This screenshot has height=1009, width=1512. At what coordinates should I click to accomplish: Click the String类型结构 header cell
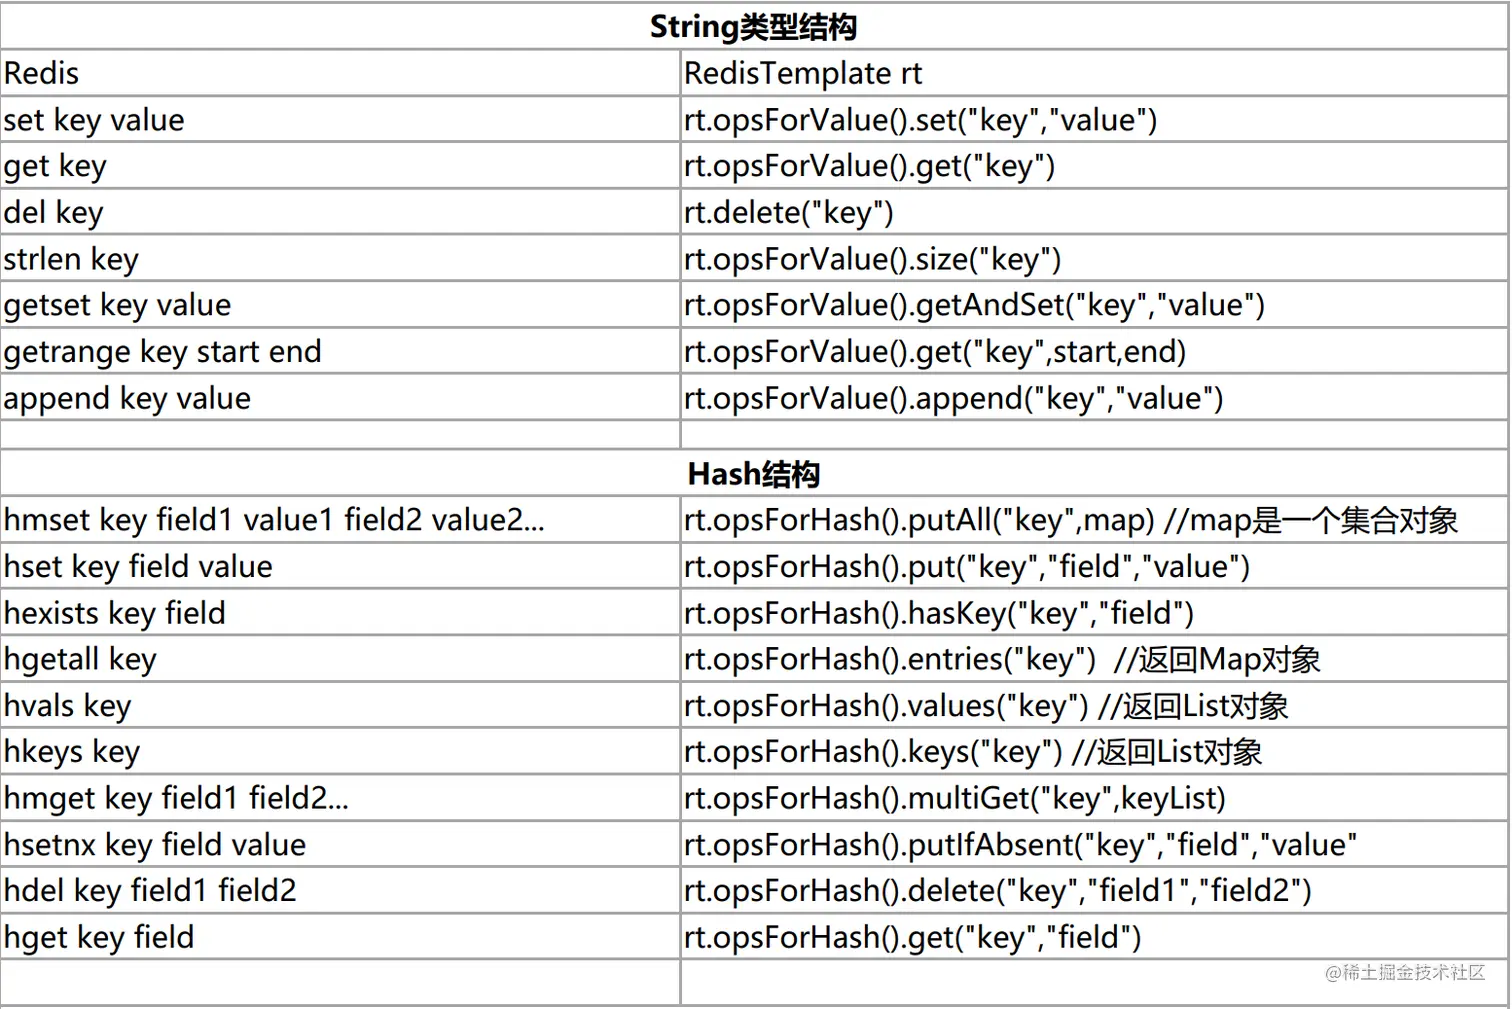pyautogui.click(x=753, y=27)
